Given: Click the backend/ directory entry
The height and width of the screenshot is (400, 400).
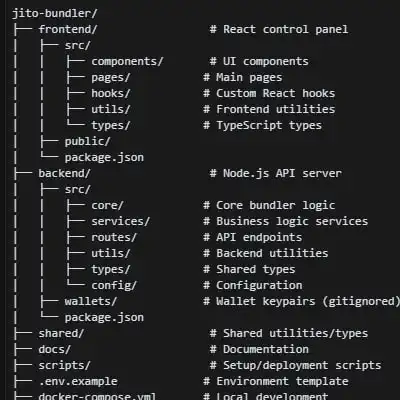Looking at the screenshot, I should tap(64, 173).
